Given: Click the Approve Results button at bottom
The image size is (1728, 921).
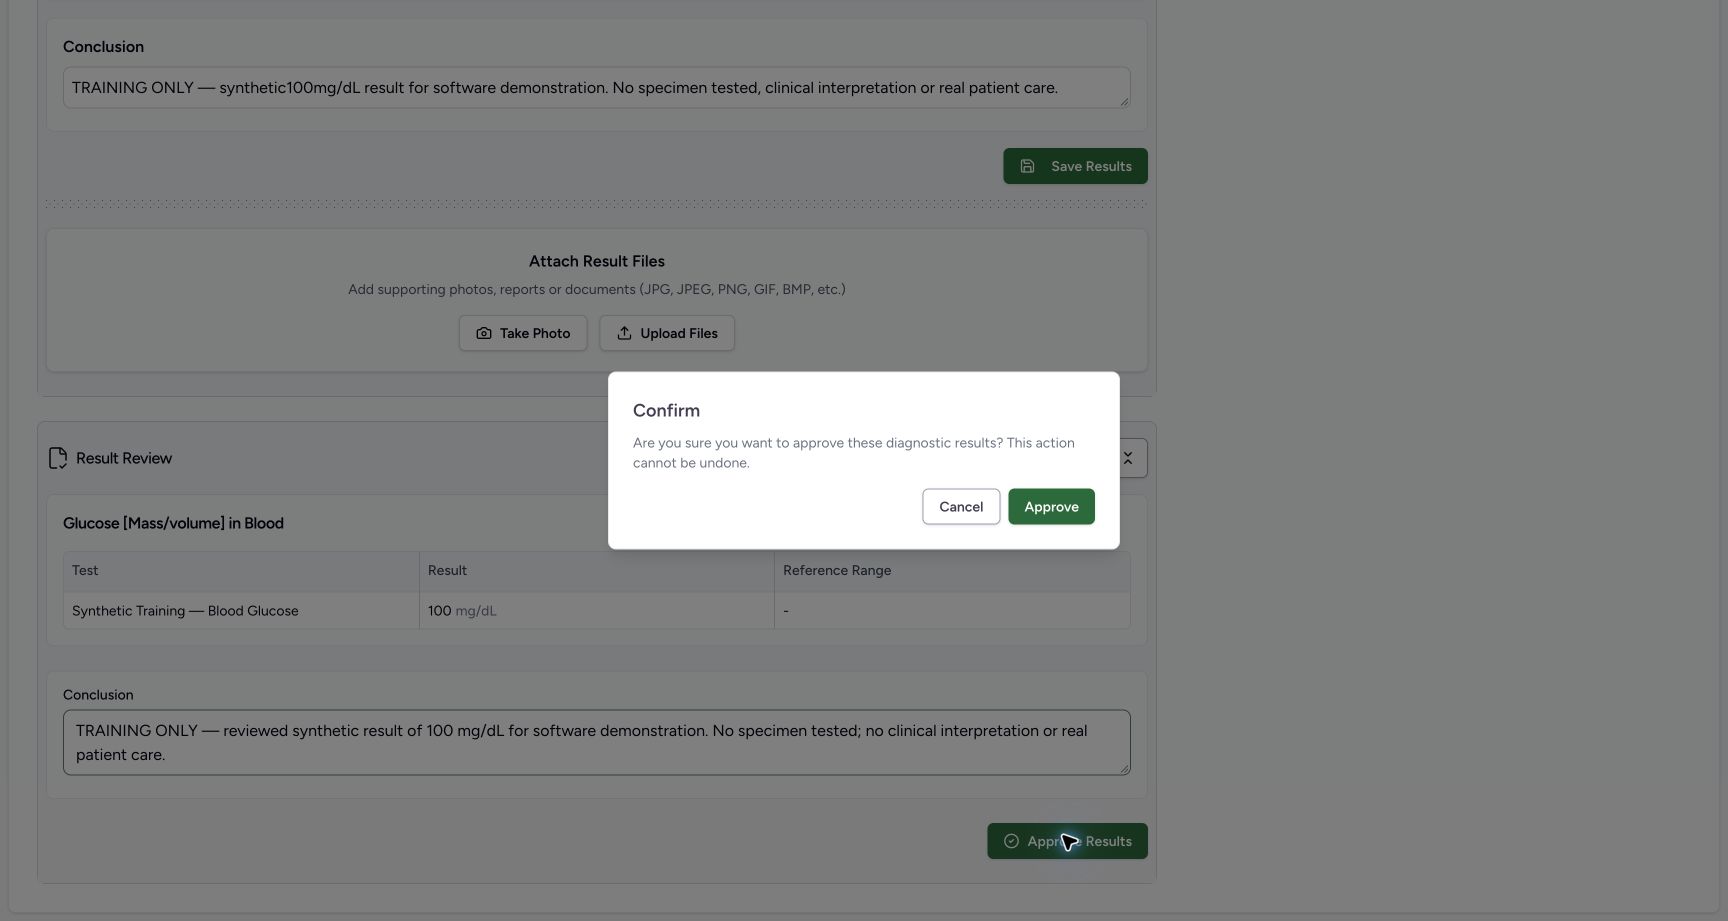Looking at the screenshot, I should tap(1067, 841).
